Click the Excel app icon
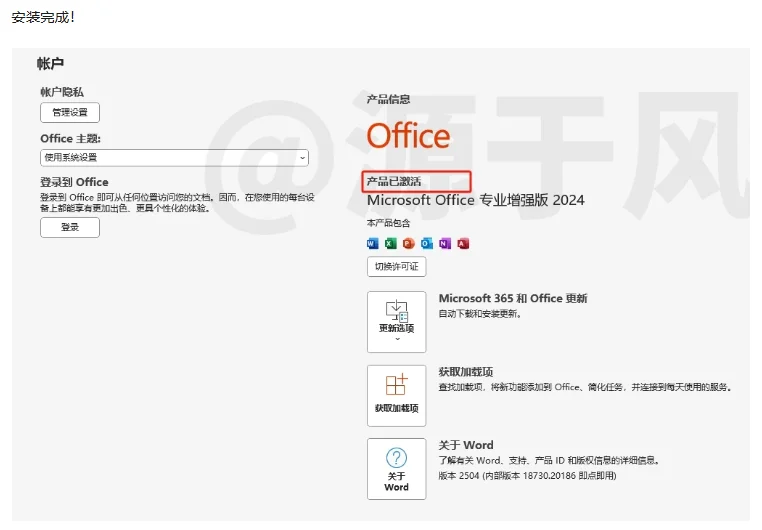Image resolution: width=762 pixels, height=530 pixels. [391, 243]
